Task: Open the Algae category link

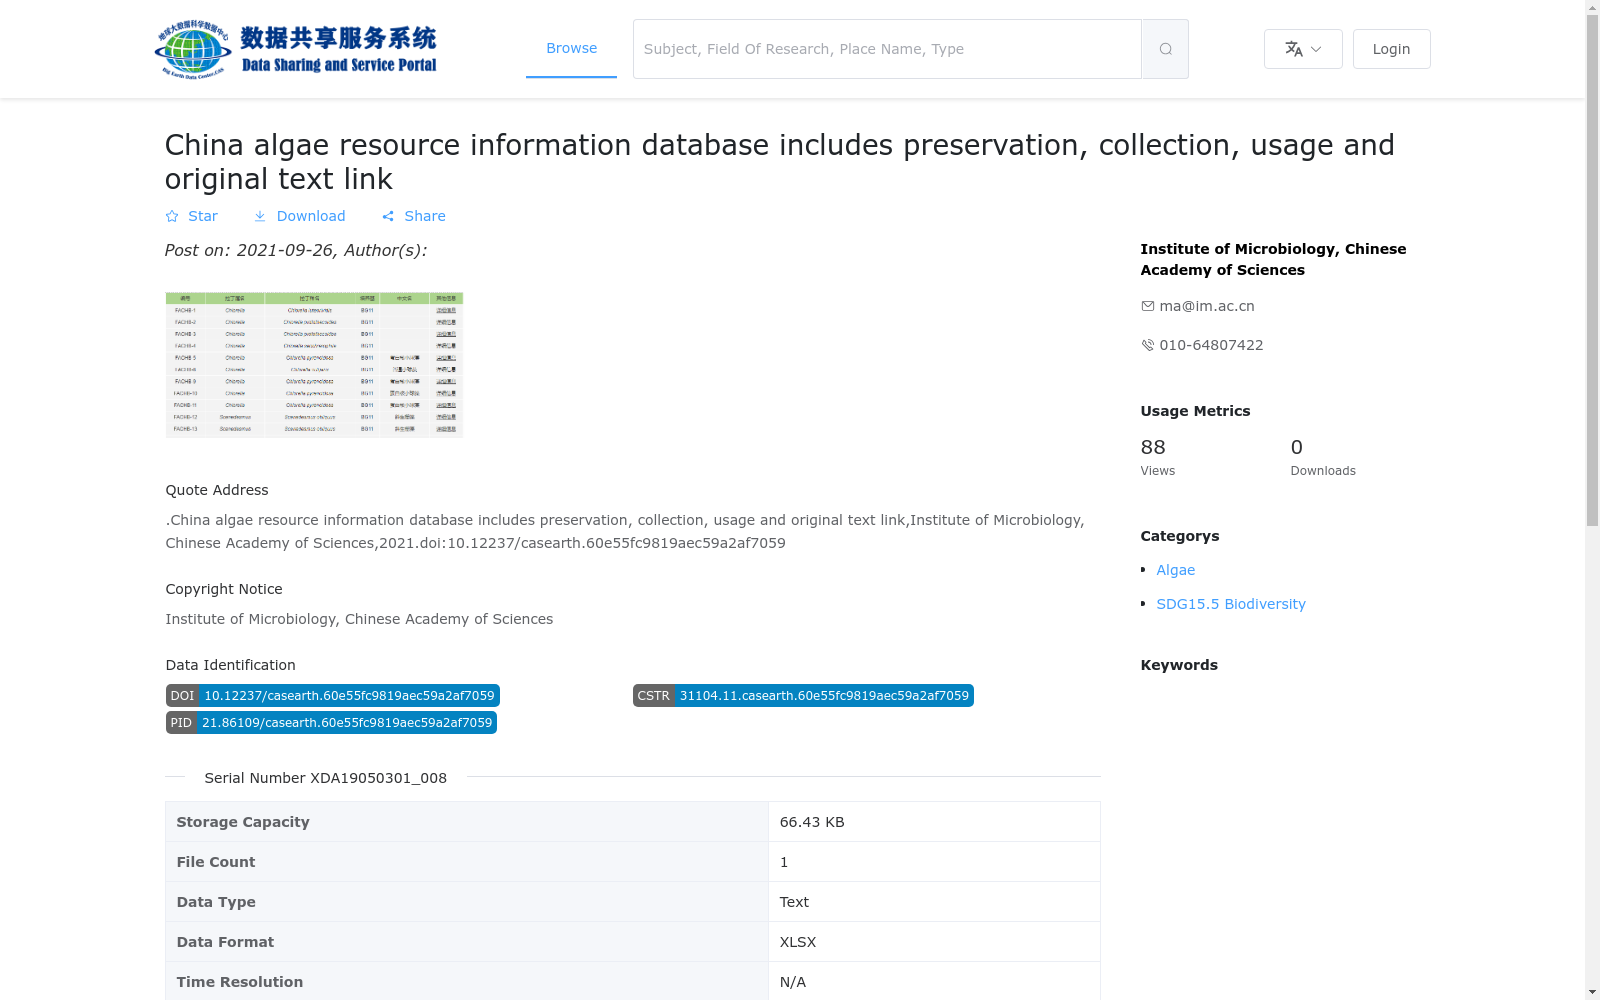Action: click(1176, 570)
